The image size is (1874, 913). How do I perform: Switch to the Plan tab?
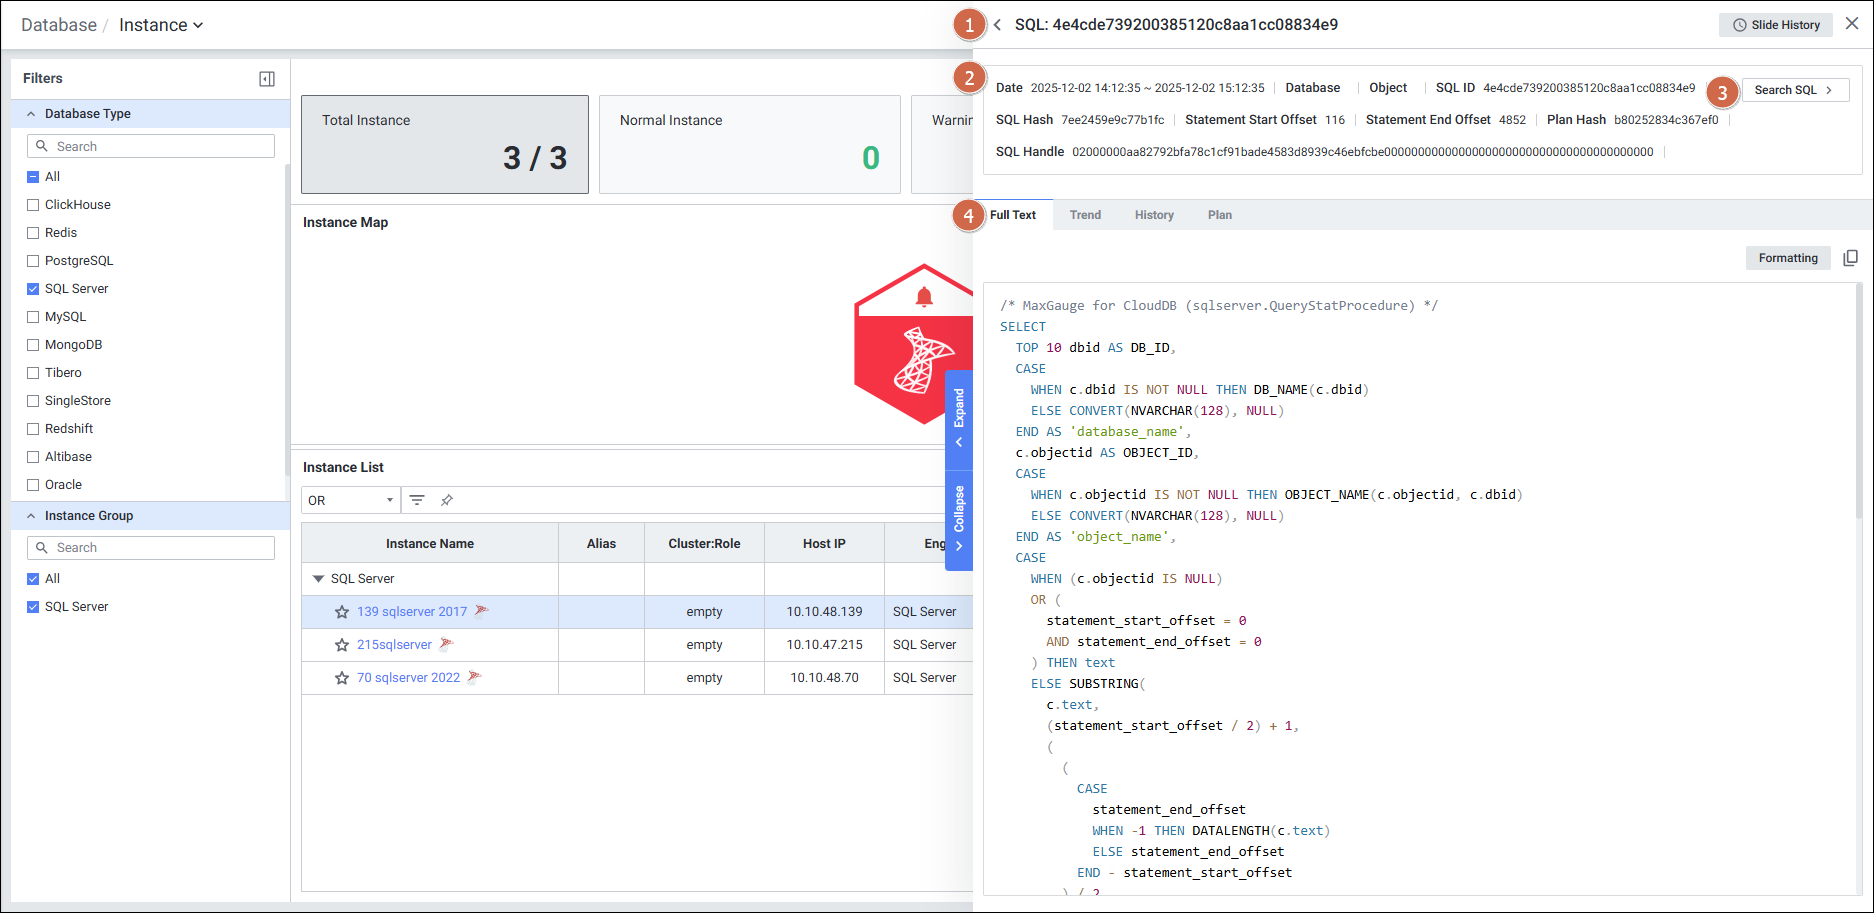point(1219,215)
